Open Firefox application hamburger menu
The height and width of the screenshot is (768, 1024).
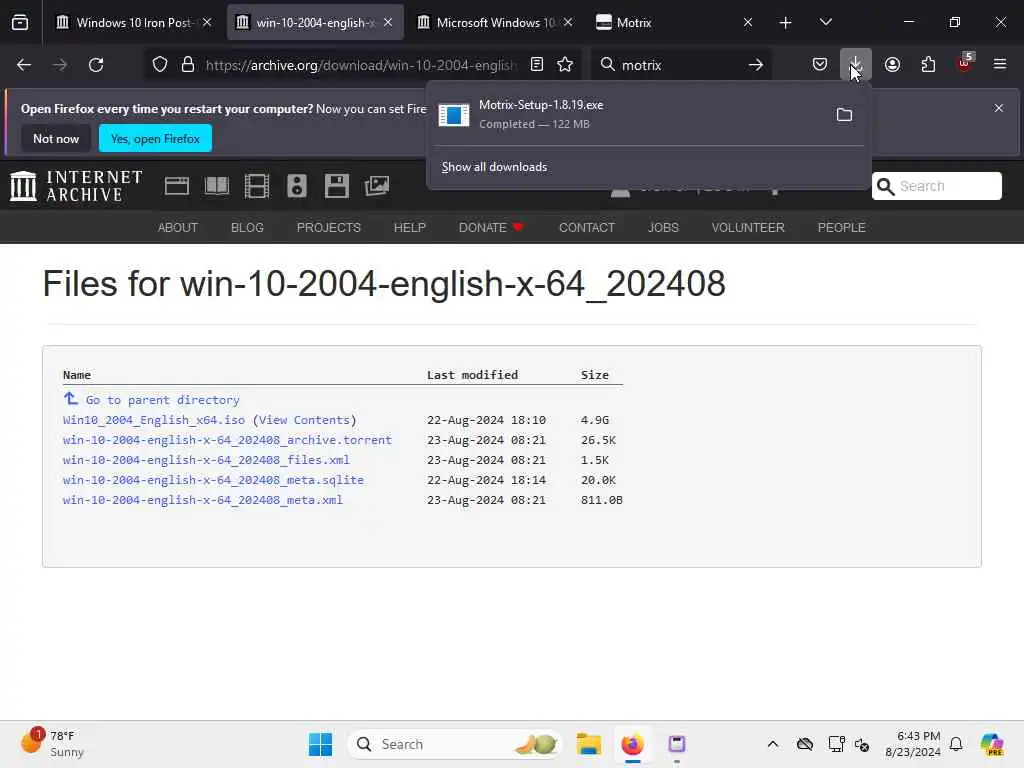[1000, 65]
